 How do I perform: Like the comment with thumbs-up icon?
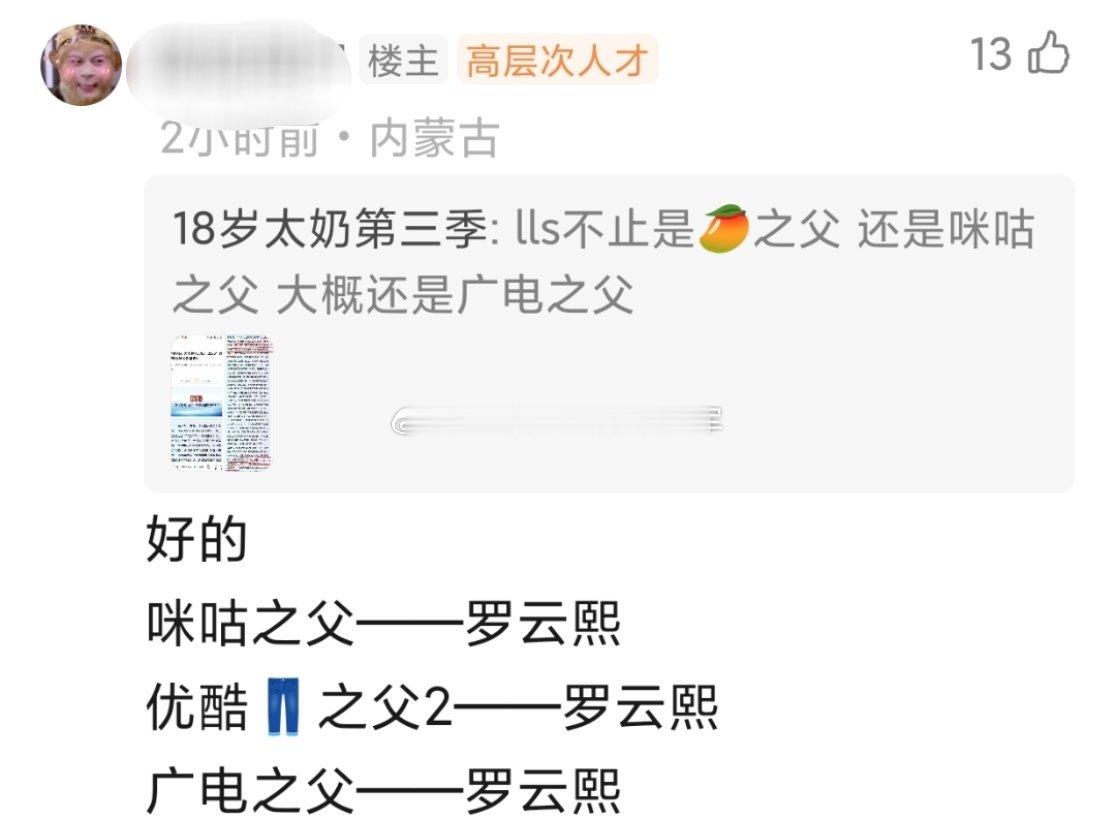(1050, 53)
